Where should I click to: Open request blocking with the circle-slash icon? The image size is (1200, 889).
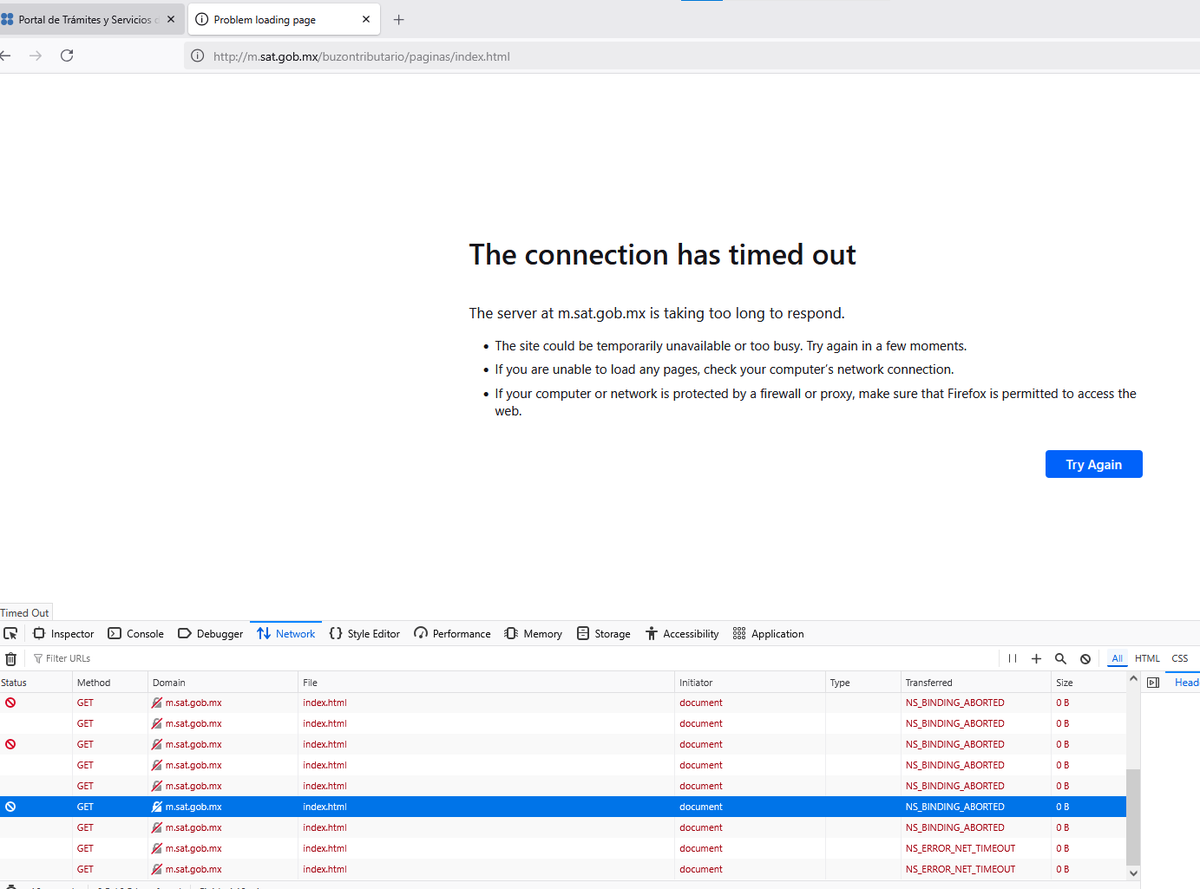pos(1085,659)
